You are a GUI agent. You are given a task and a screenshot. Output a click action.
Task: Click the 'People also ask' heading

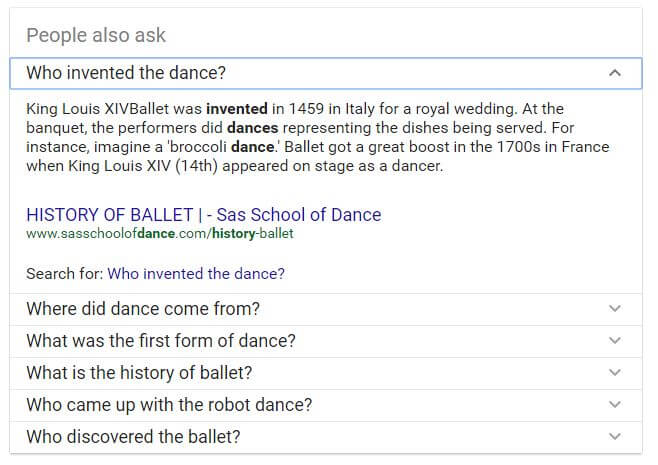(x=96, y=35)
